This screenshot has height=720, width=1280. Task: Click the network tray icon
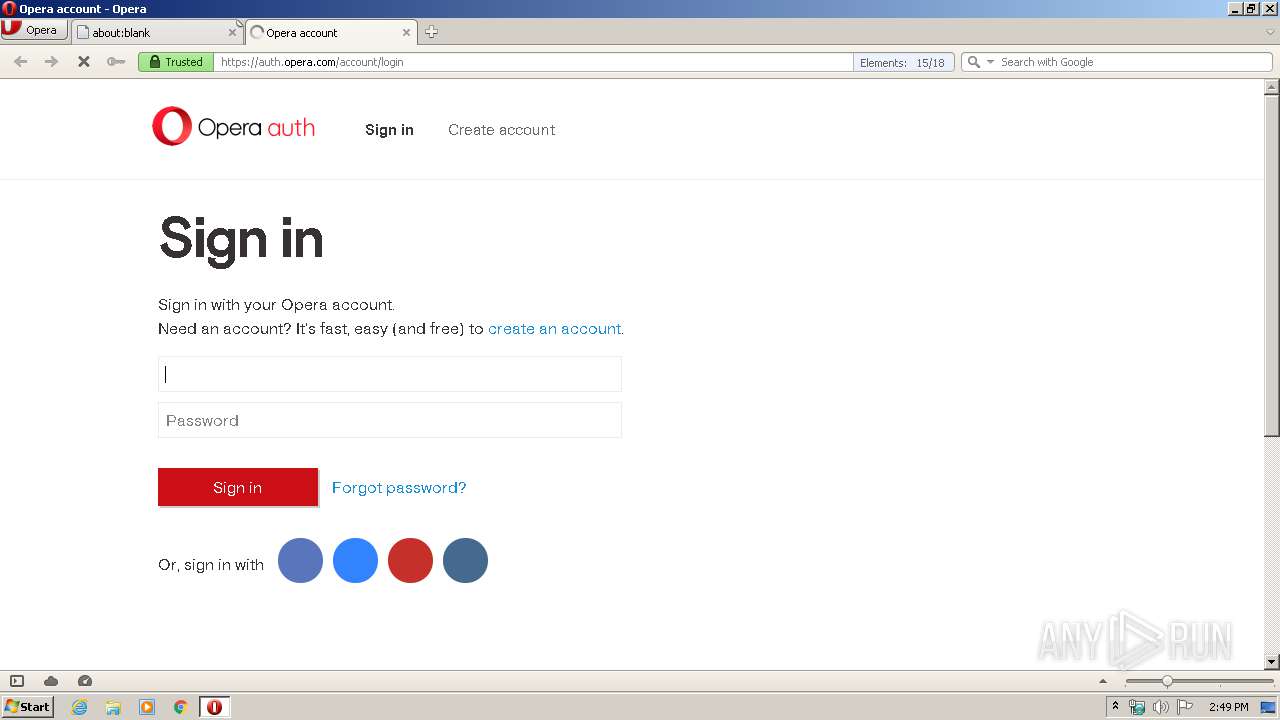point(1137,707)
